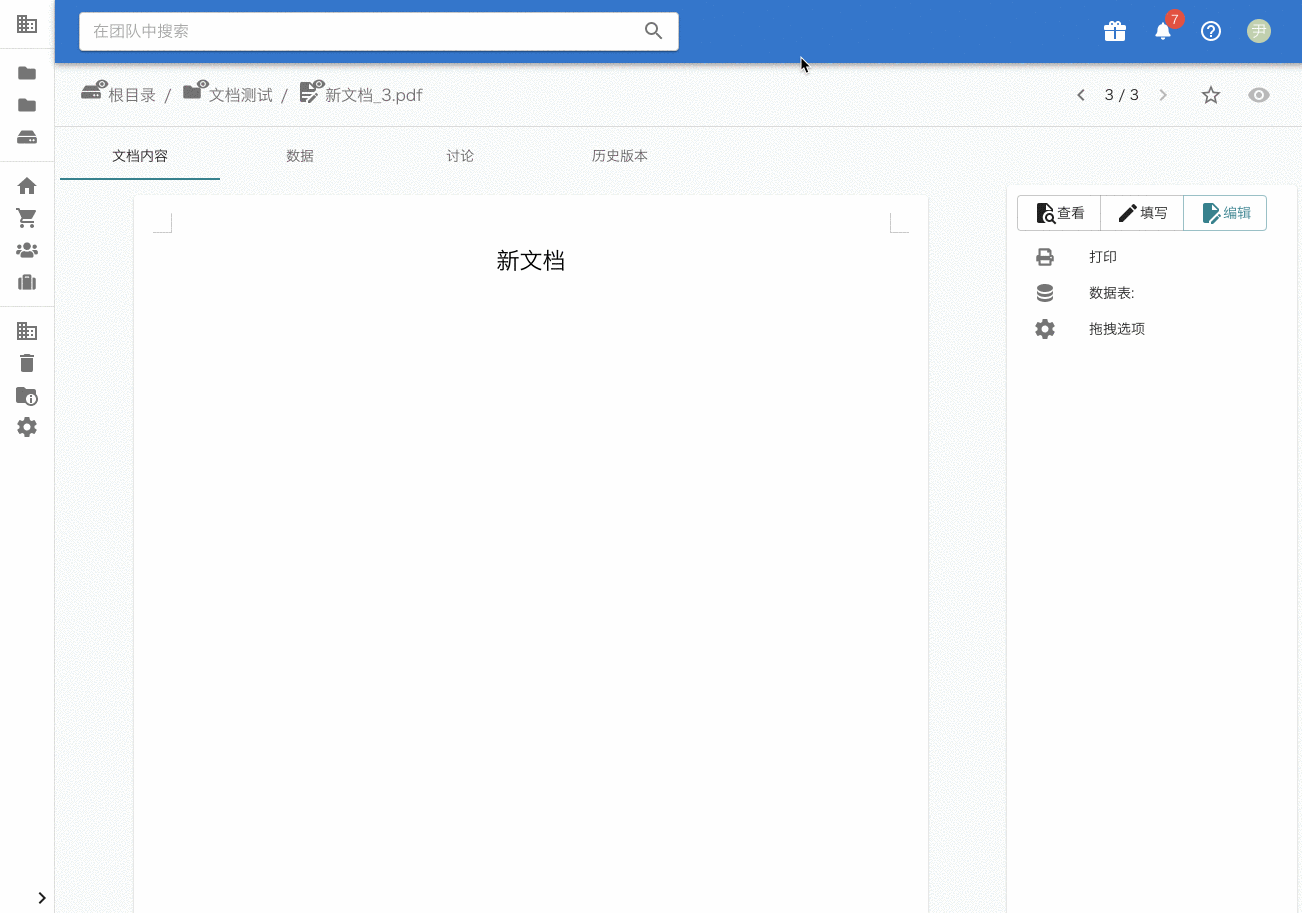
Task: Click the gift icon in header
Action: click(x=1114, y=31)
